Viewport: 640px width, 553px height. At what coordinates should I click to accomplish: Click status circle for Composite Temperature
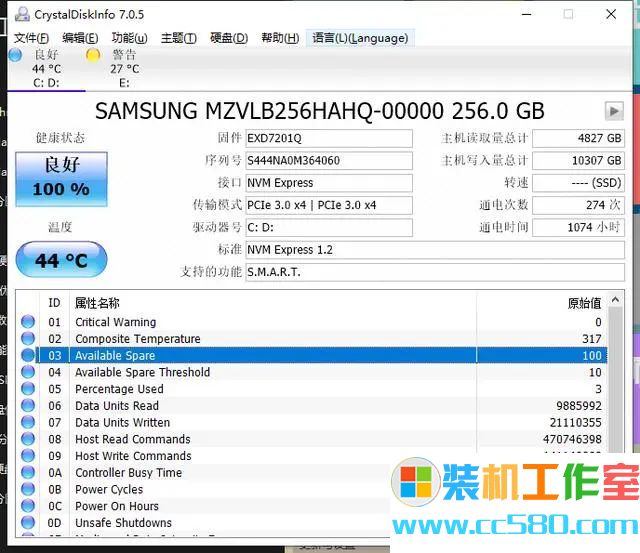(x=28, y=338)
